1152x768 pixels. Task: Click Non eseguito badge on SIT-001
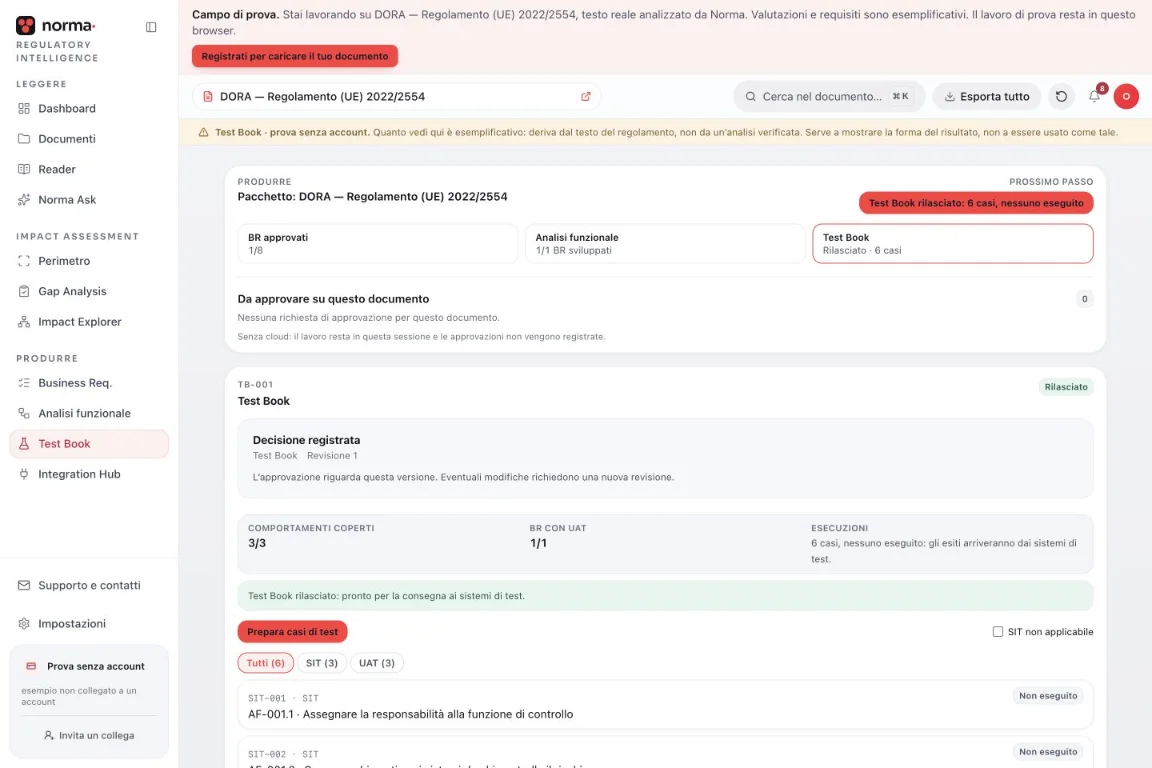click(1048, 696)
